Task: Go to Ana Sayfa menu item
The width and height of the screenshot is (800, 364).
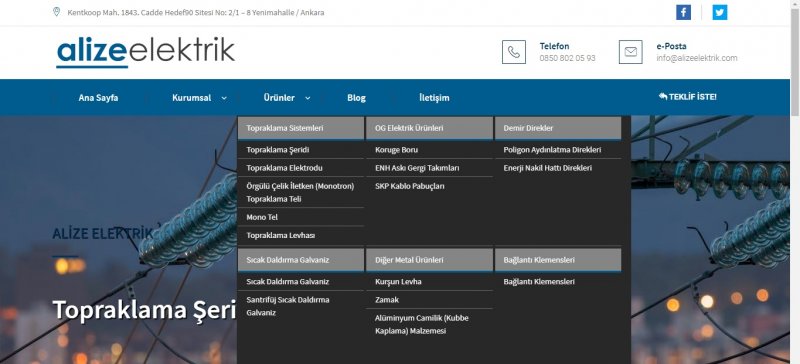Action: click(x=98, y=98)
